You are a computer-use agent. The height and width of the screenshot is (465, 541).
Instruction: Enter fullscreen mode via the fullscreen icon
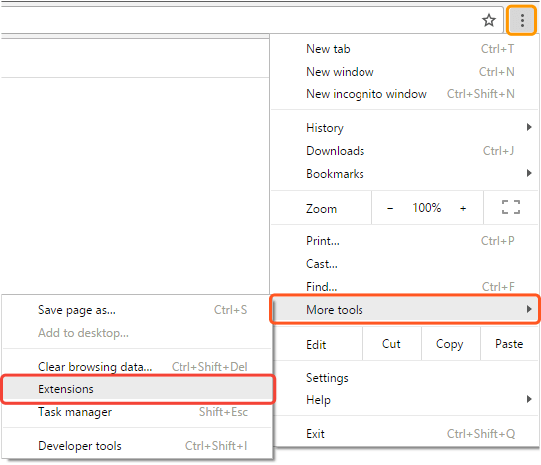(x=511, y=207)
